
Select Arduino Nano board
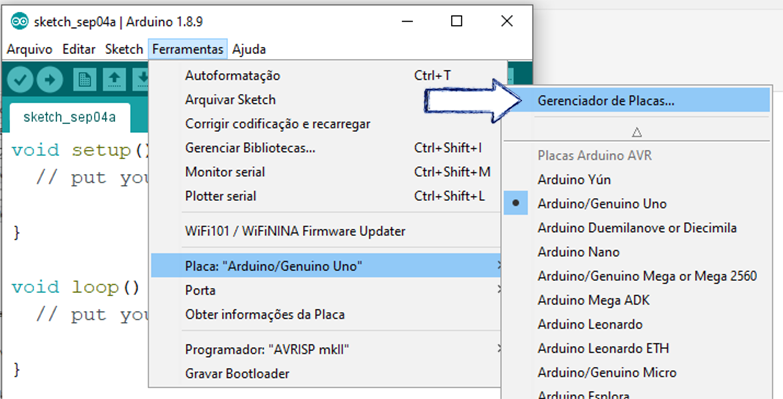637,252
